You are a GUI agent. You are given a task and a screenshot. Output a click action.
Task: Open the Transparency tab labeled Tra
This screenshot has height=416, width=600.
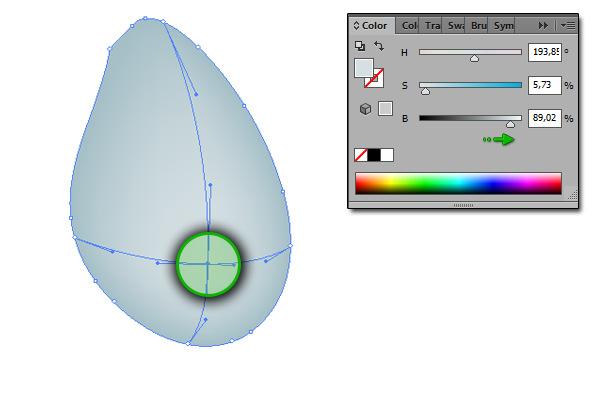(x=431, y=26)
